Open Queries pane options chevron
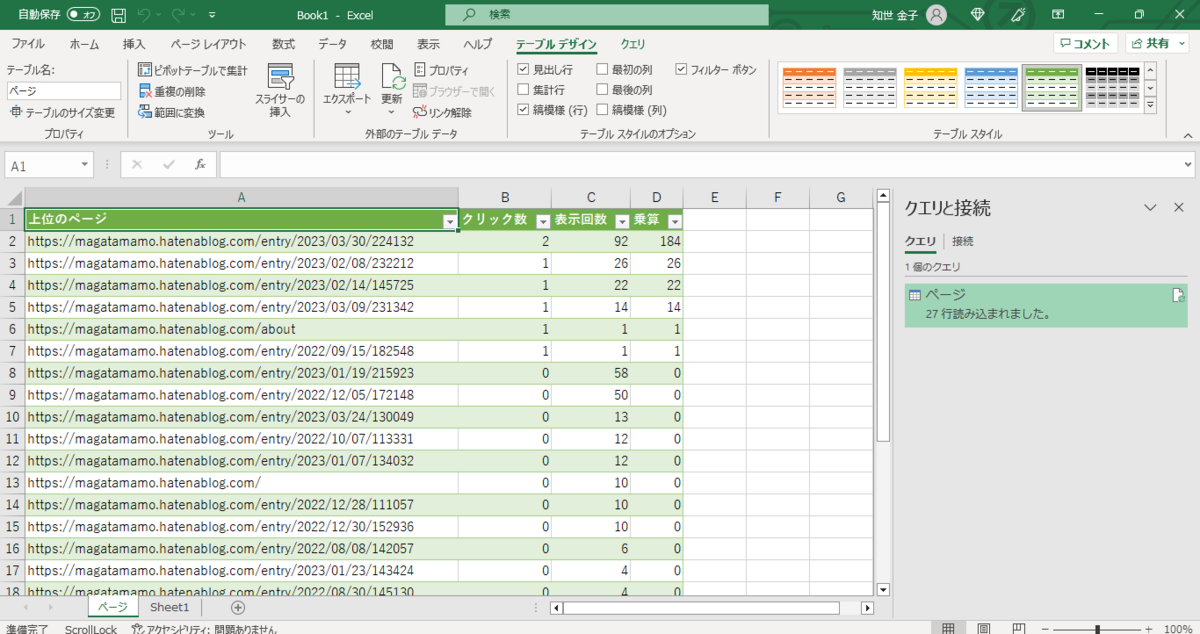This screenshot has width=1200, height=634. [1150, 207]
